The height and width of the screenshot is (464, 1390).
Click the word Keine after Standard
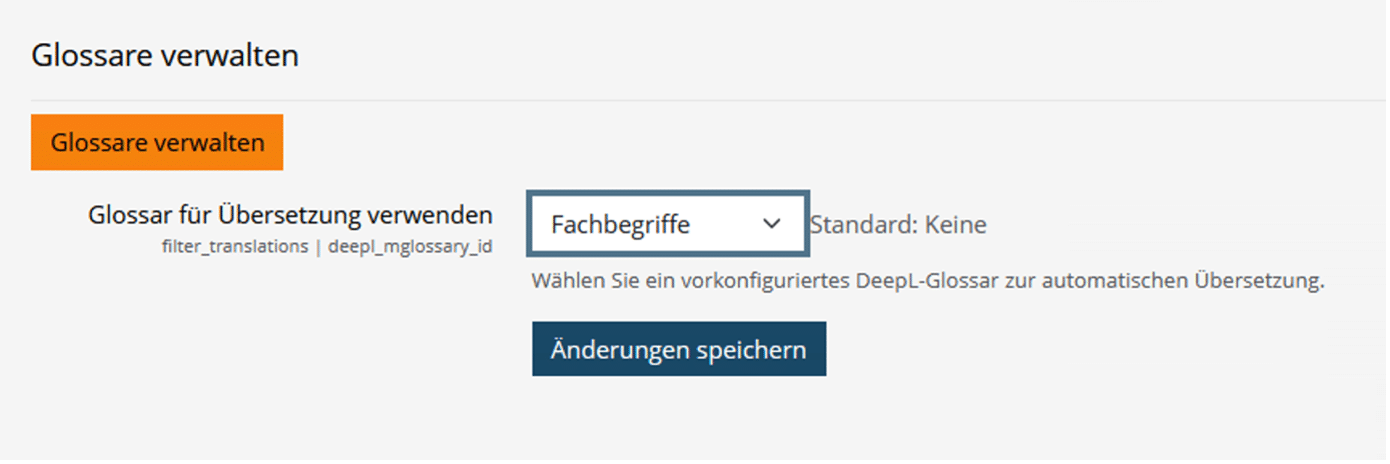955,225
